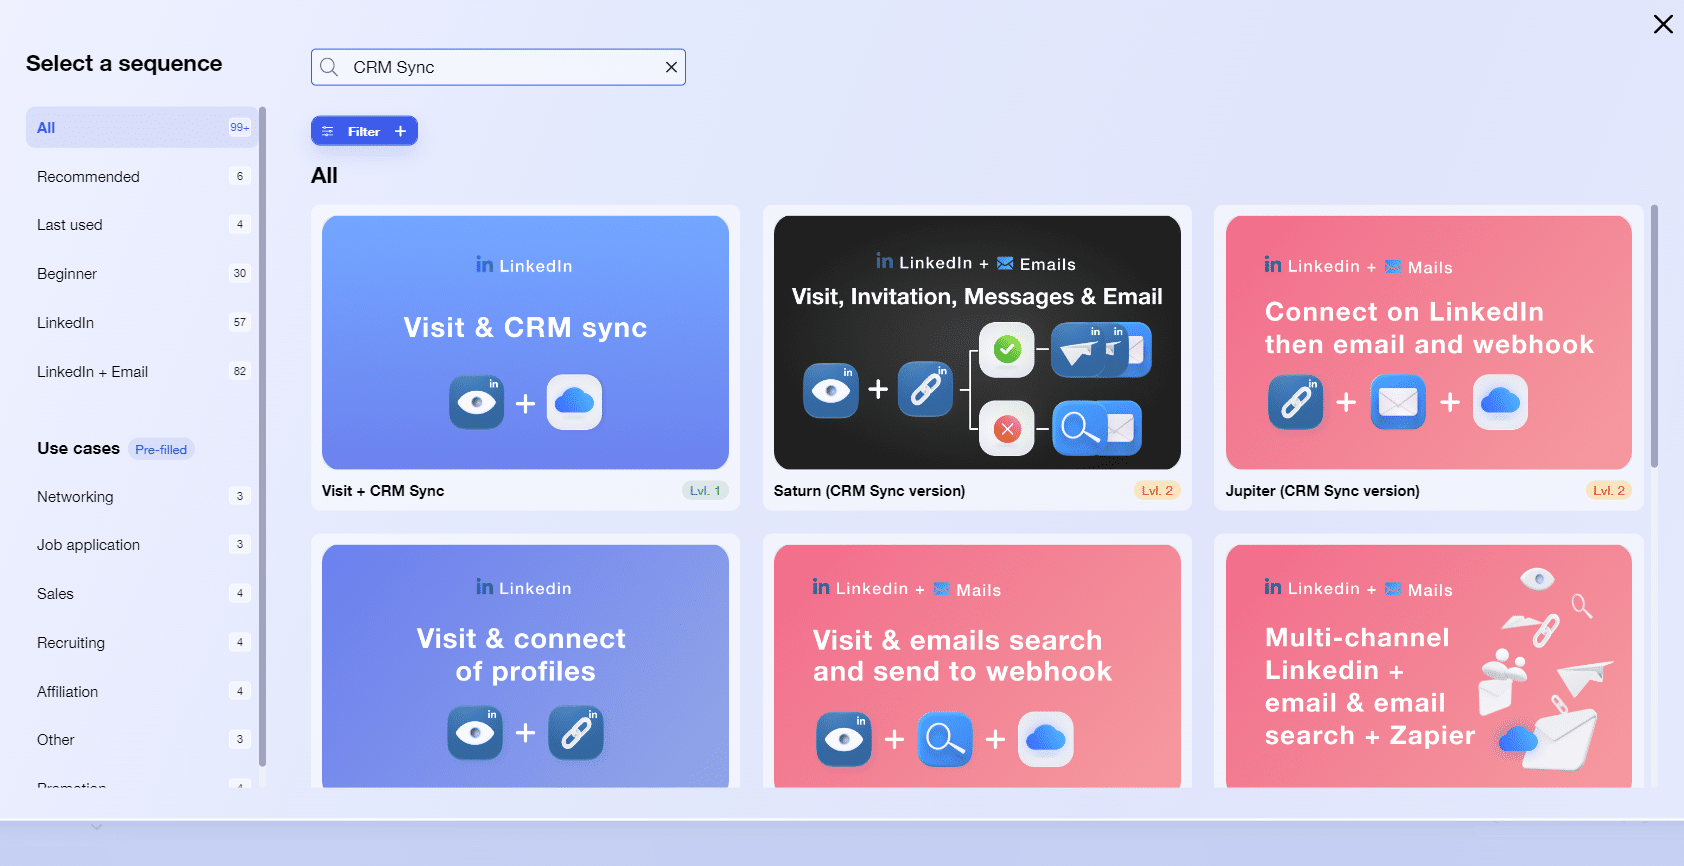1684x866 pixels.
Task: Click eye icon in Visit & connect card
Action: pos(475,733)
